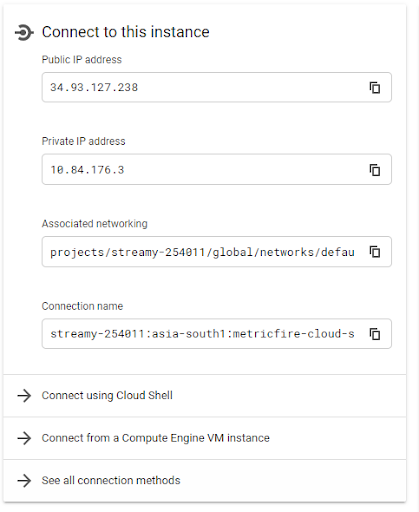Copy the associated networking path
This screenshot has height=512, width=419.
coord(375,252)
